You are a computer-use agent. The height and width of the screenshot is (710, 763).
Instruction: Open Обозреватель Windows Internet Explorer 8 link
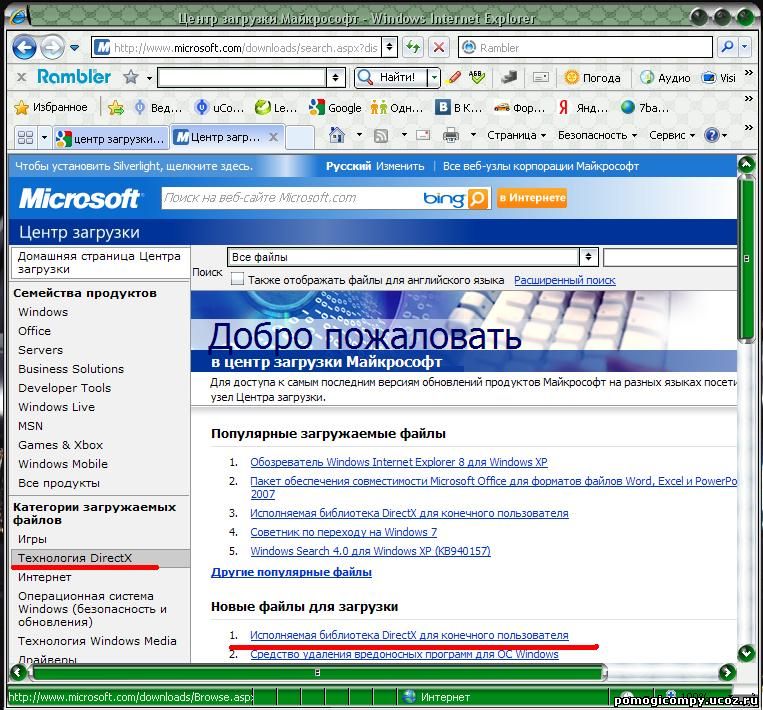(x=399, y=462)
